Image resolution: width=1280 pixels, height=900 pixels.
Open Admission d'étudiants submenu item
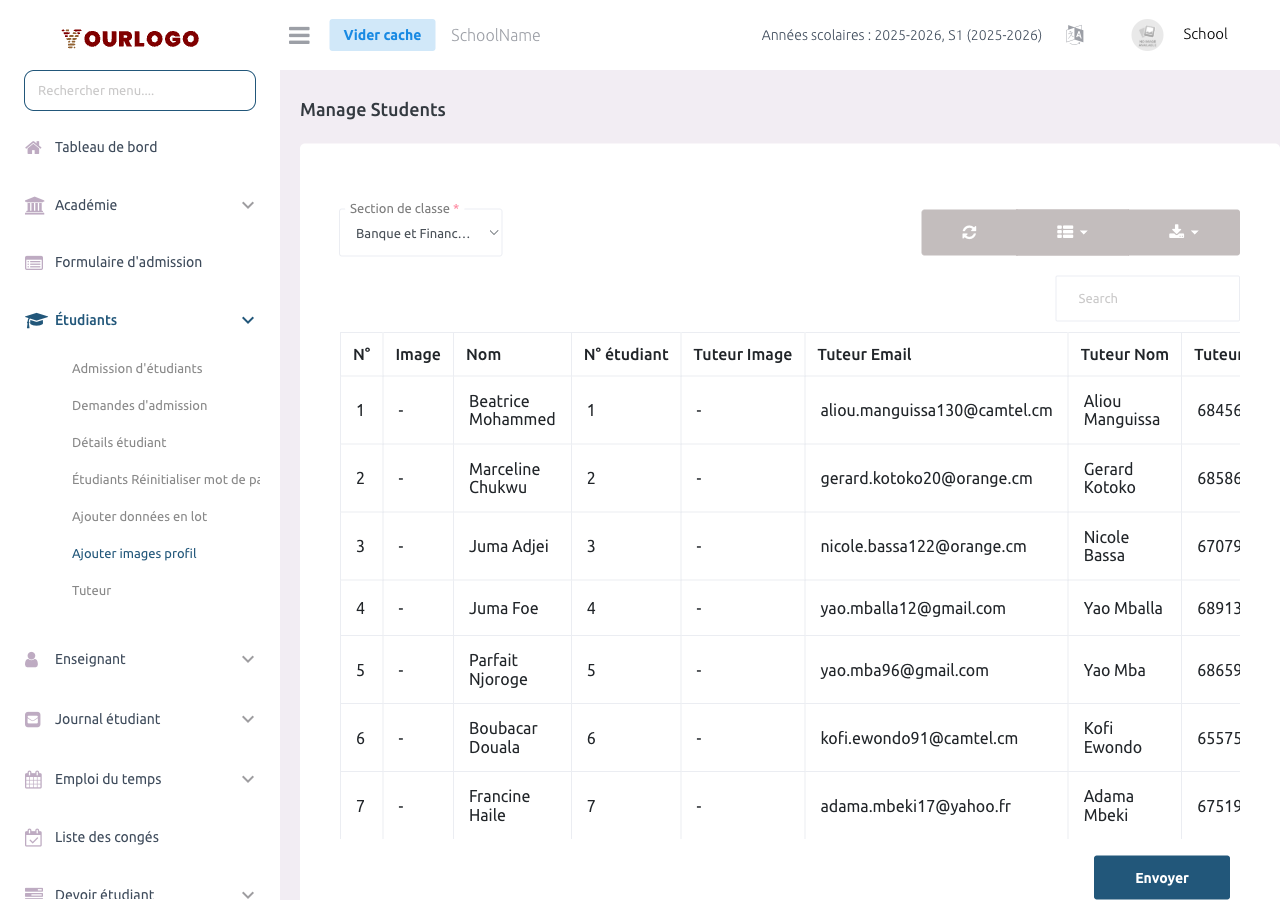pos(137,369)
